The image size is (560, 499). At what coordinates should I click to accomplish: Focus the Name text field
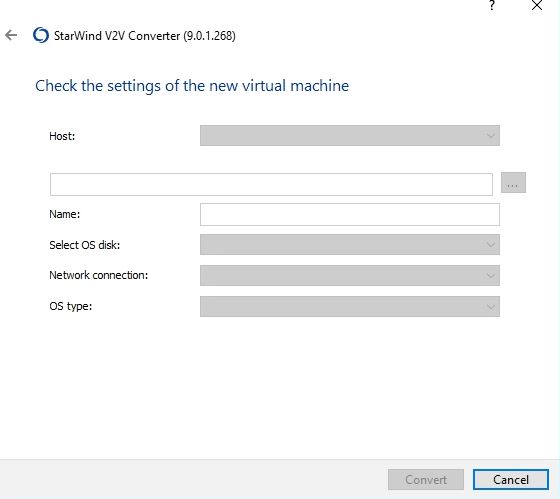coord(350,215)
